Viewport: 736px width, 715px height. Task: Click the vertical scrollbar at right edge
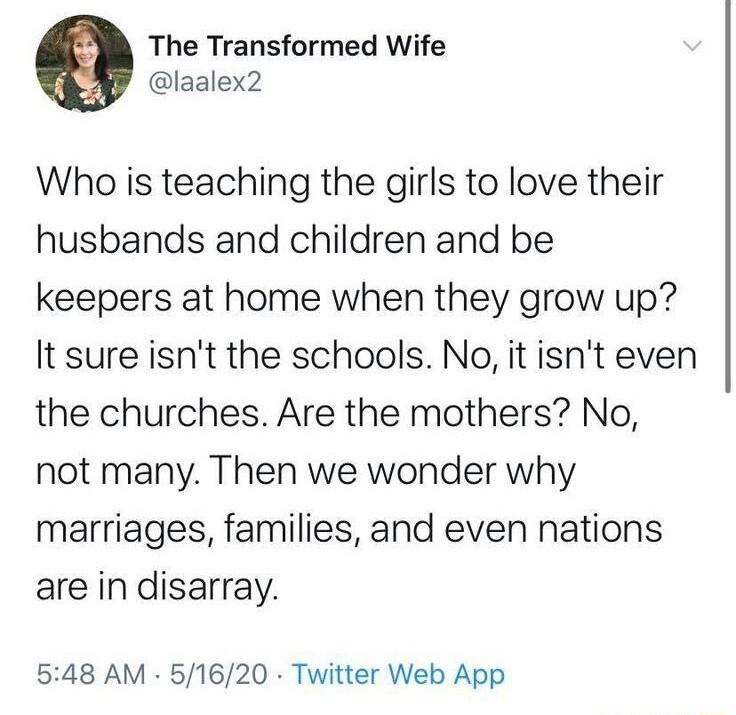[729, 200]
